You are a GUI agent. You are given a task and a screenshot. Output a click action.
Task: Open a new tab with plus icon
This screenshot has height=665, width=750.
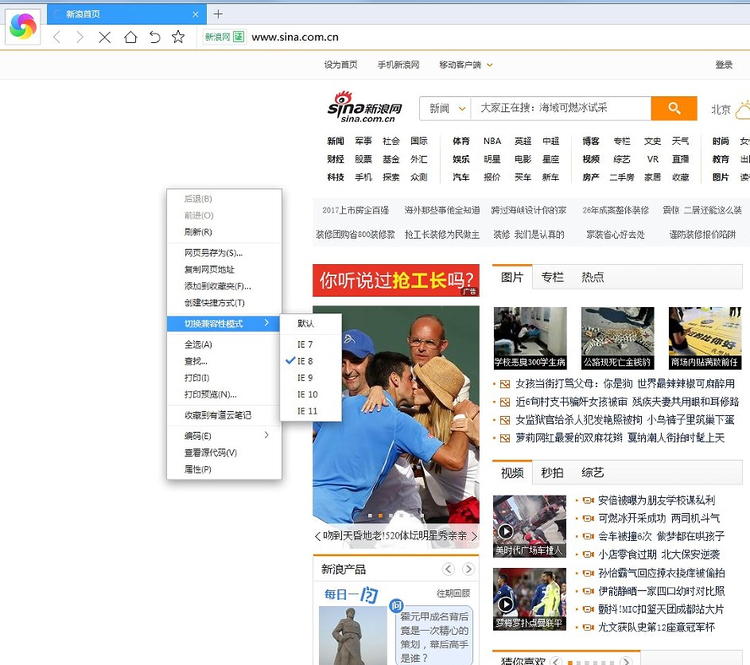218,14
